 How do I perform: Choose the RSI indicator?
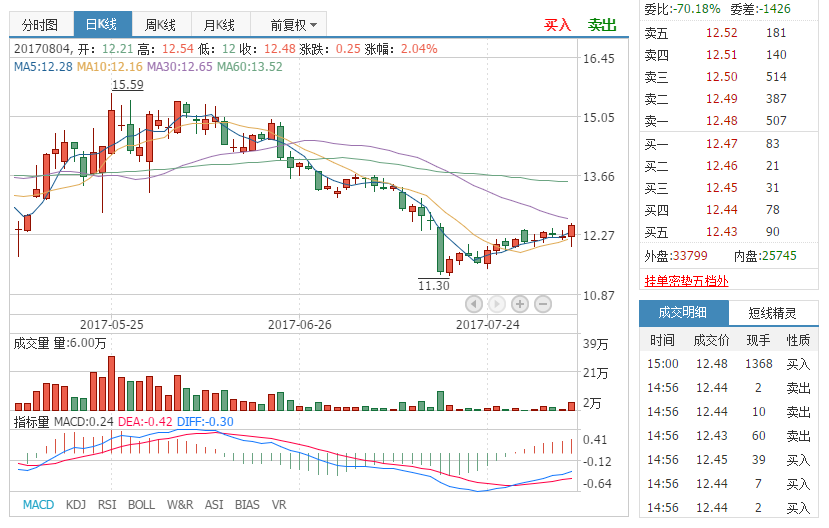[x=107, y=505]
